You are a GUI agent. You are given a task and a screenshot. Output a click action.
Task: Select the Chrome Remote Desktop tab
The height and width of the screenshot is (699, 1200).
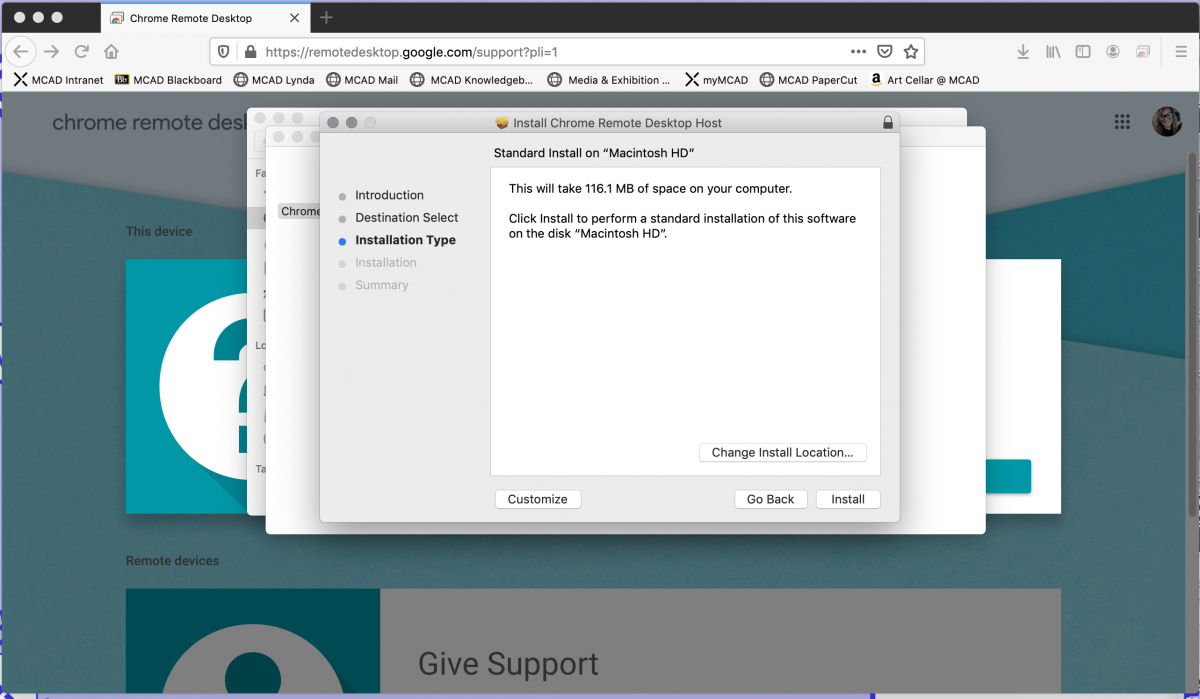tap(205, 18)
